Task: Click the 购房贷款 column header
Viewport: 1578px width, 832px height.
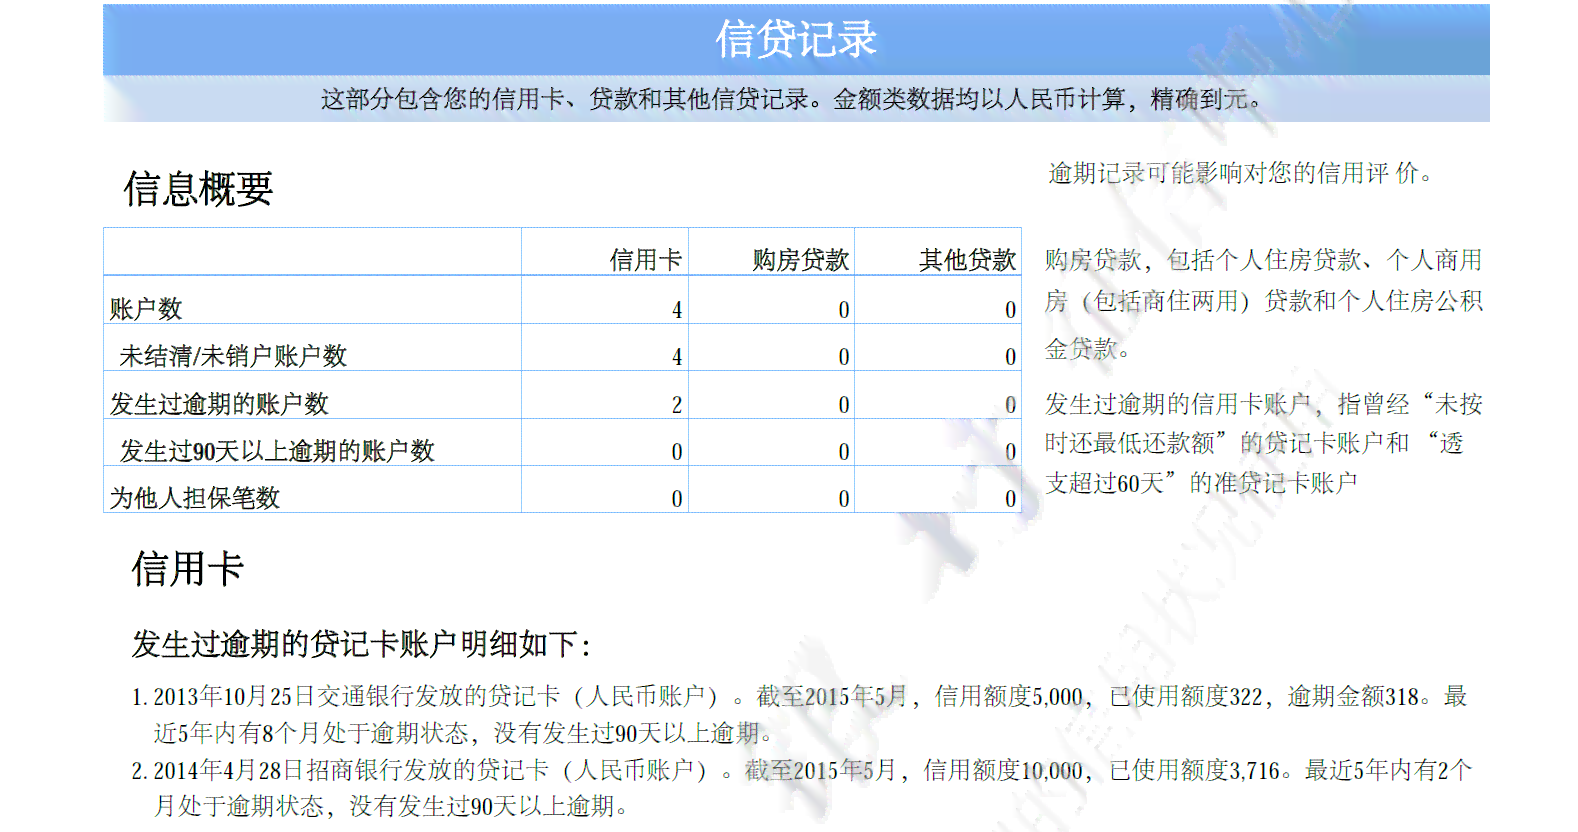Action: (801, 260)
